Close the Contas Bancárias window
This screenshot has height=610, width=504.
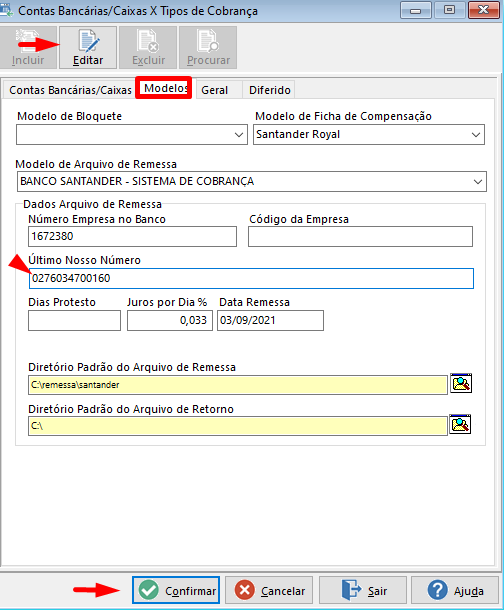coord(484,11)
